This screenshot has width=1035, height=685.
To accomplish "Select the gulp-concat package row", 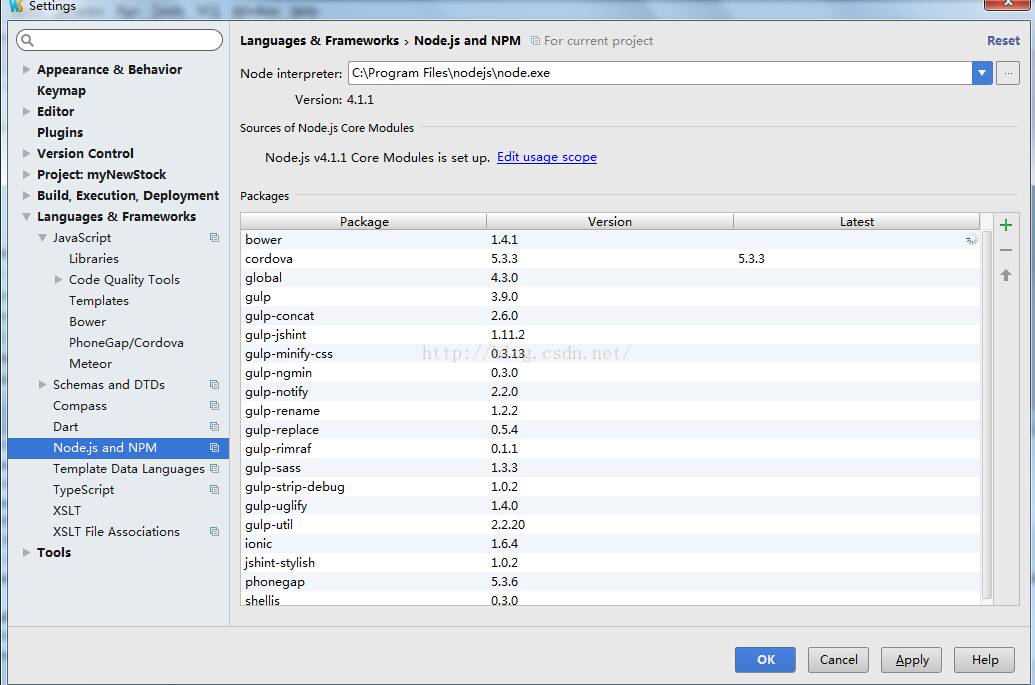I will click(x=611, y=315).
